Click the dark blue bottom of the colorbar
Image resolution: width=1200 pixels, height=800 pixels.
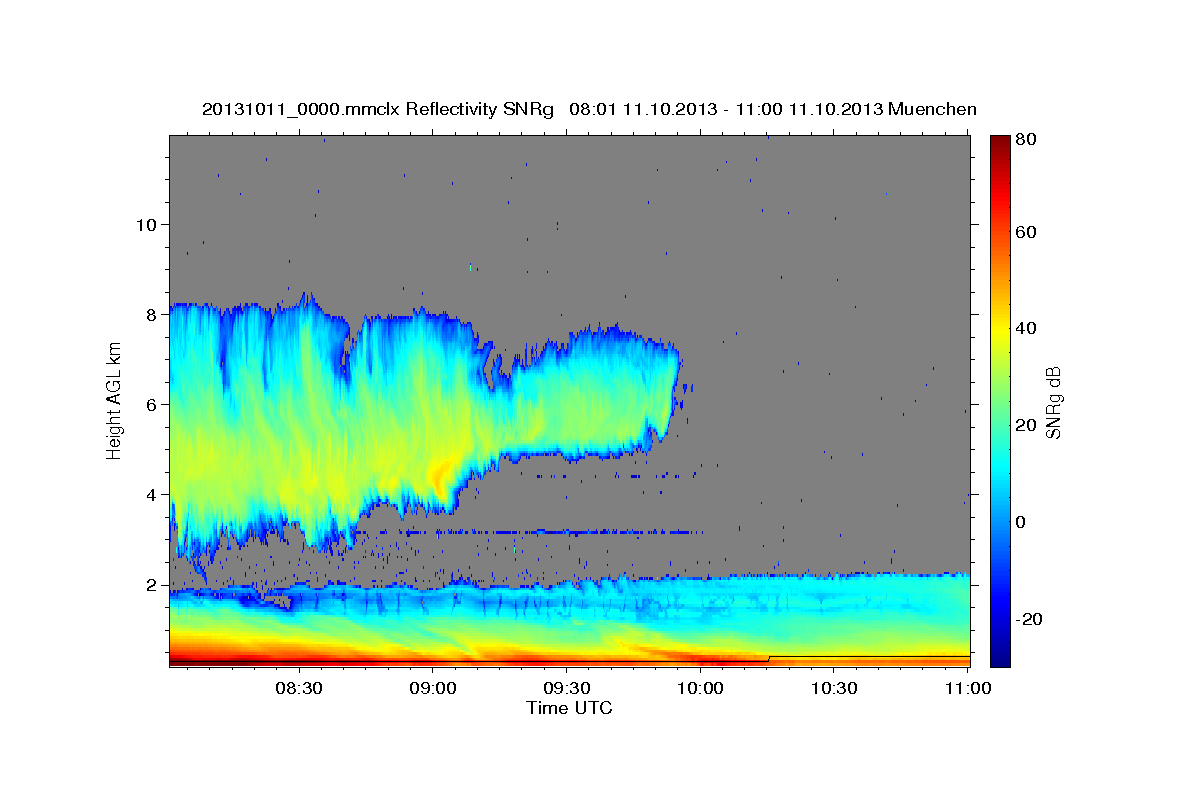(999, 655)
